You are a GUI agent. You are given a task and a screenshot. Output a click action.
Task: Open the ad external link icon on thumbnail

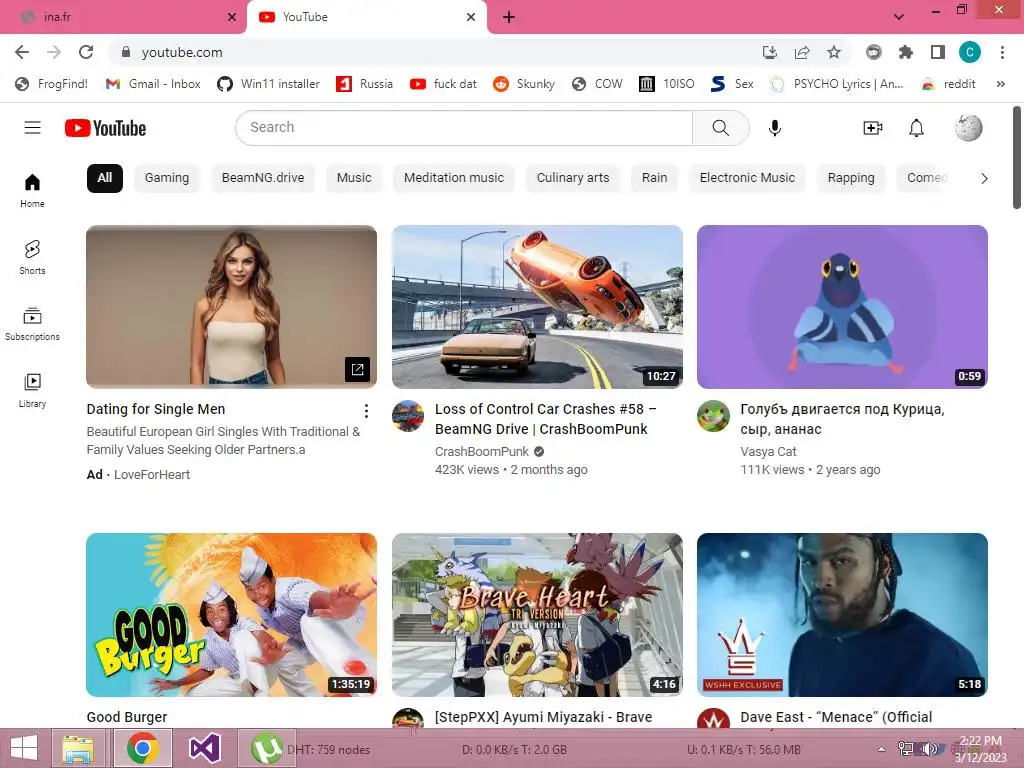coord(357,370)
